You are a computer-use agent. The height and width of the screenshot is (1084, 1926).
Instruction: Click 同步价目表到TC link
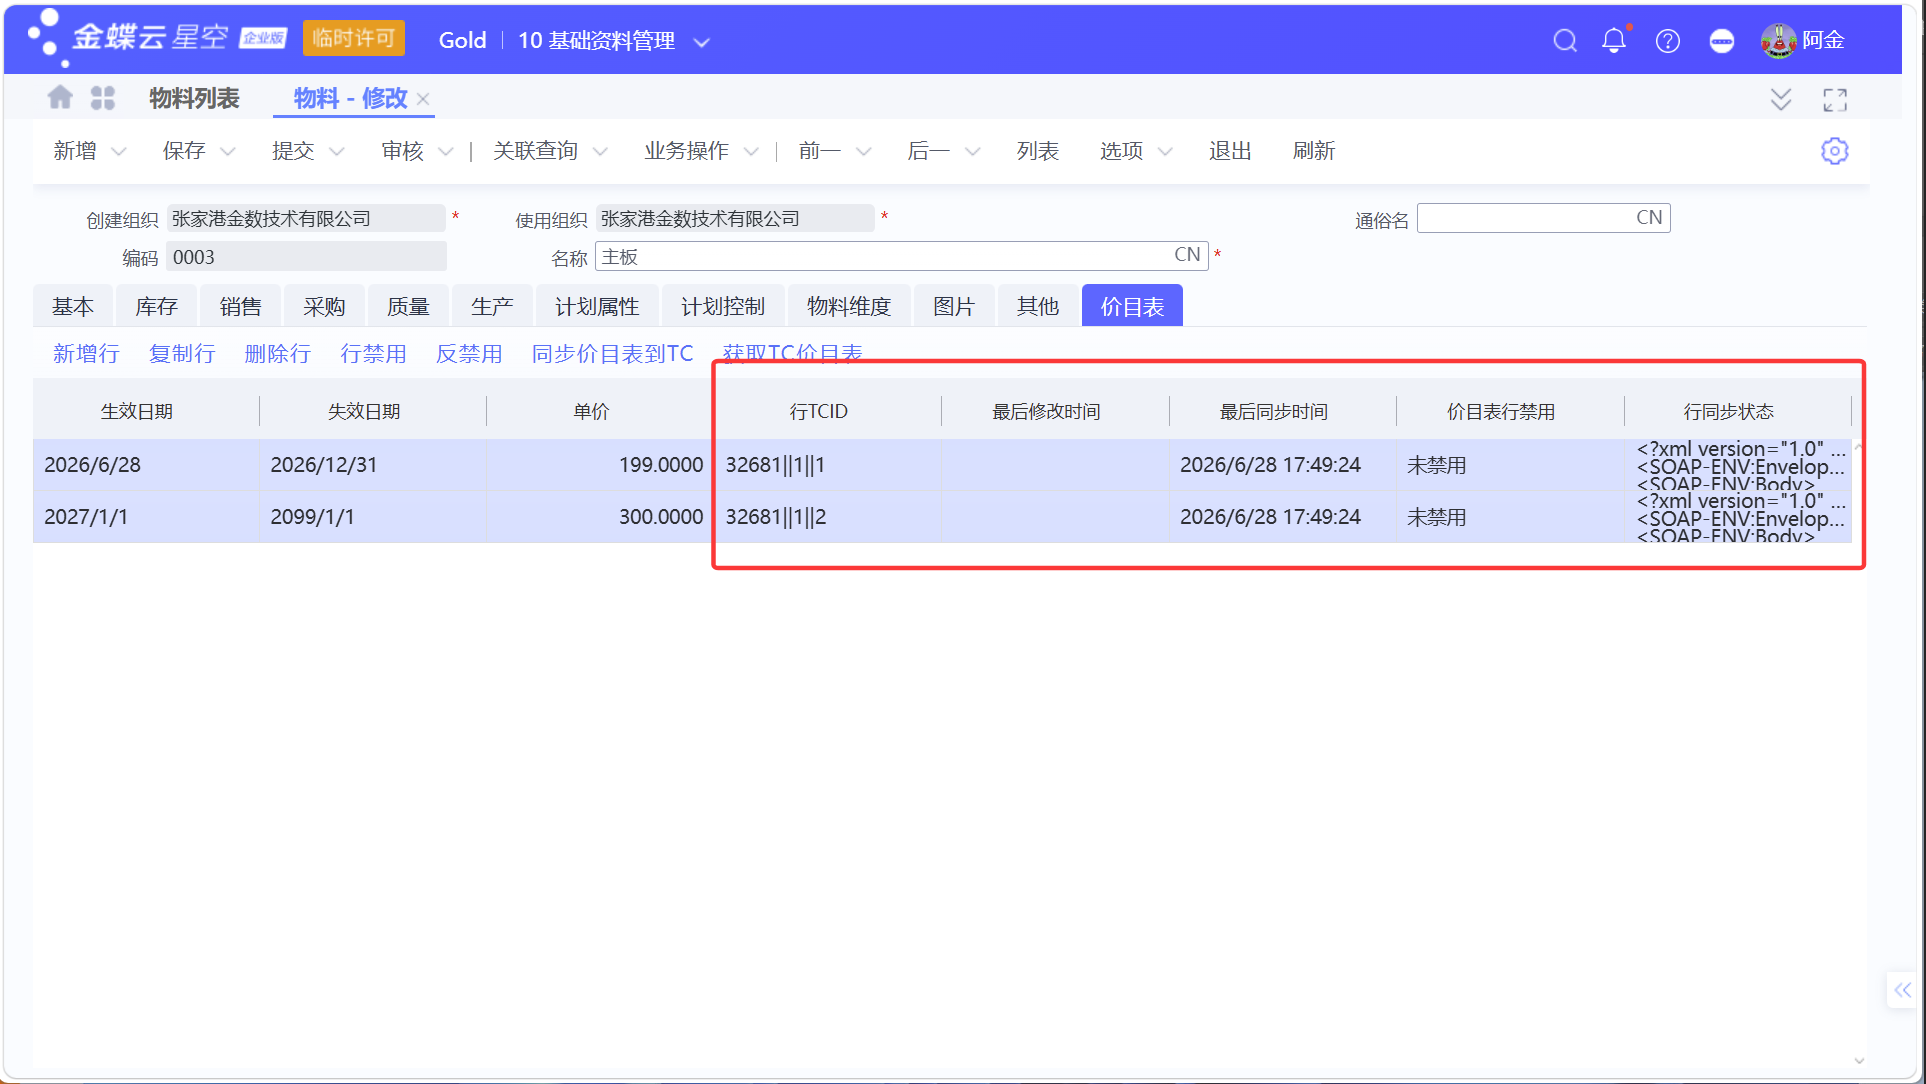pyautogui.click(x=613, y=353)
